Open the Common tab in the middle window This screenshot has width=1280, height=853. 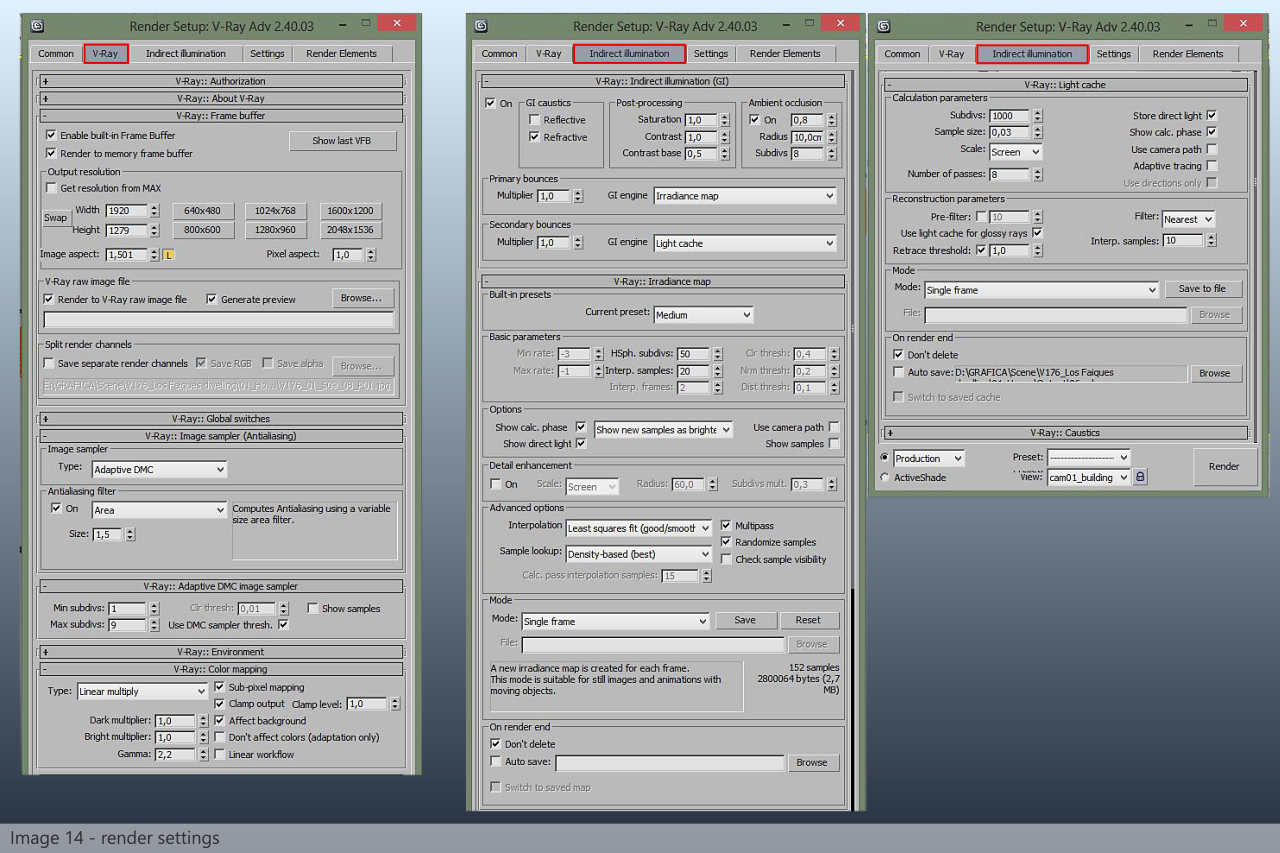click(499, 54)
